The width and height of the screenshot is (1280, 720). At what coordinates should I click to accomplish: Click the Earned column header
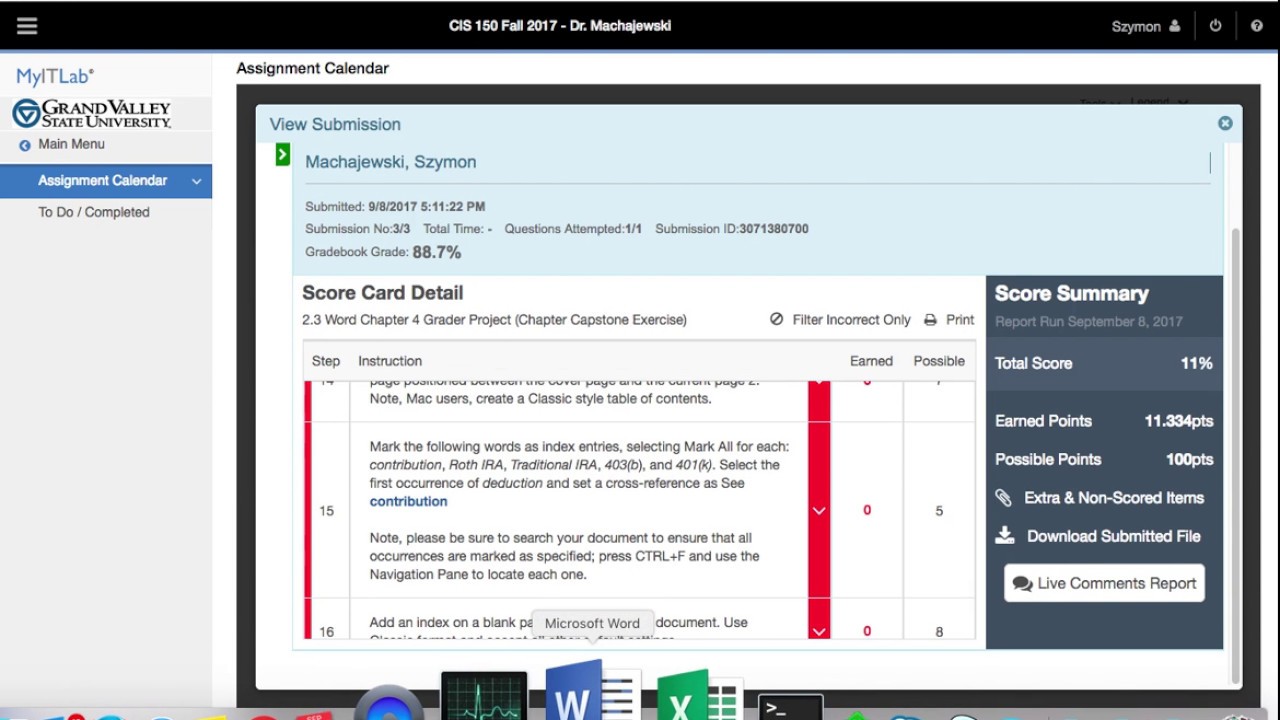coord(871,361)
